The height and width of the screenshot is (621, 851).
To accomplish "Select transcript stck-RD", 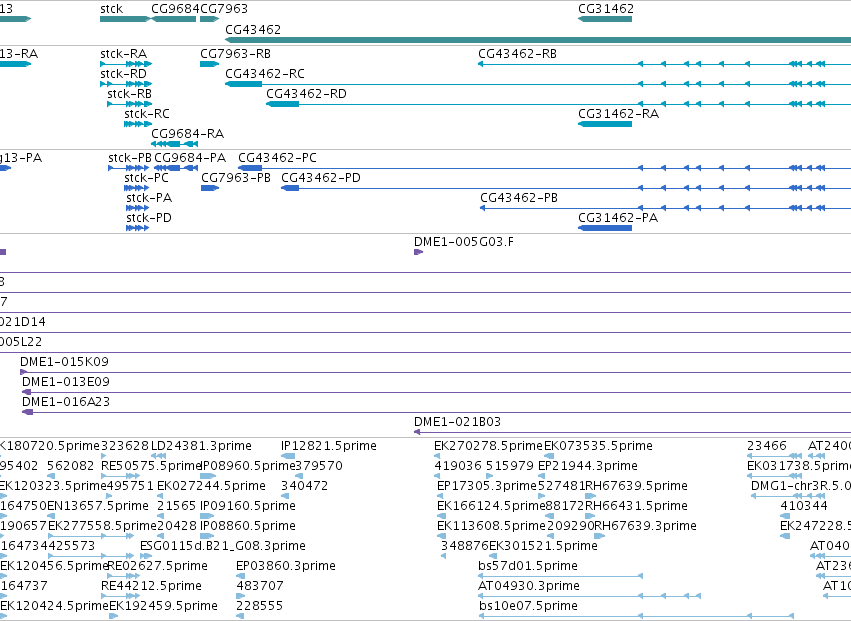I will (x=124, y=74).
